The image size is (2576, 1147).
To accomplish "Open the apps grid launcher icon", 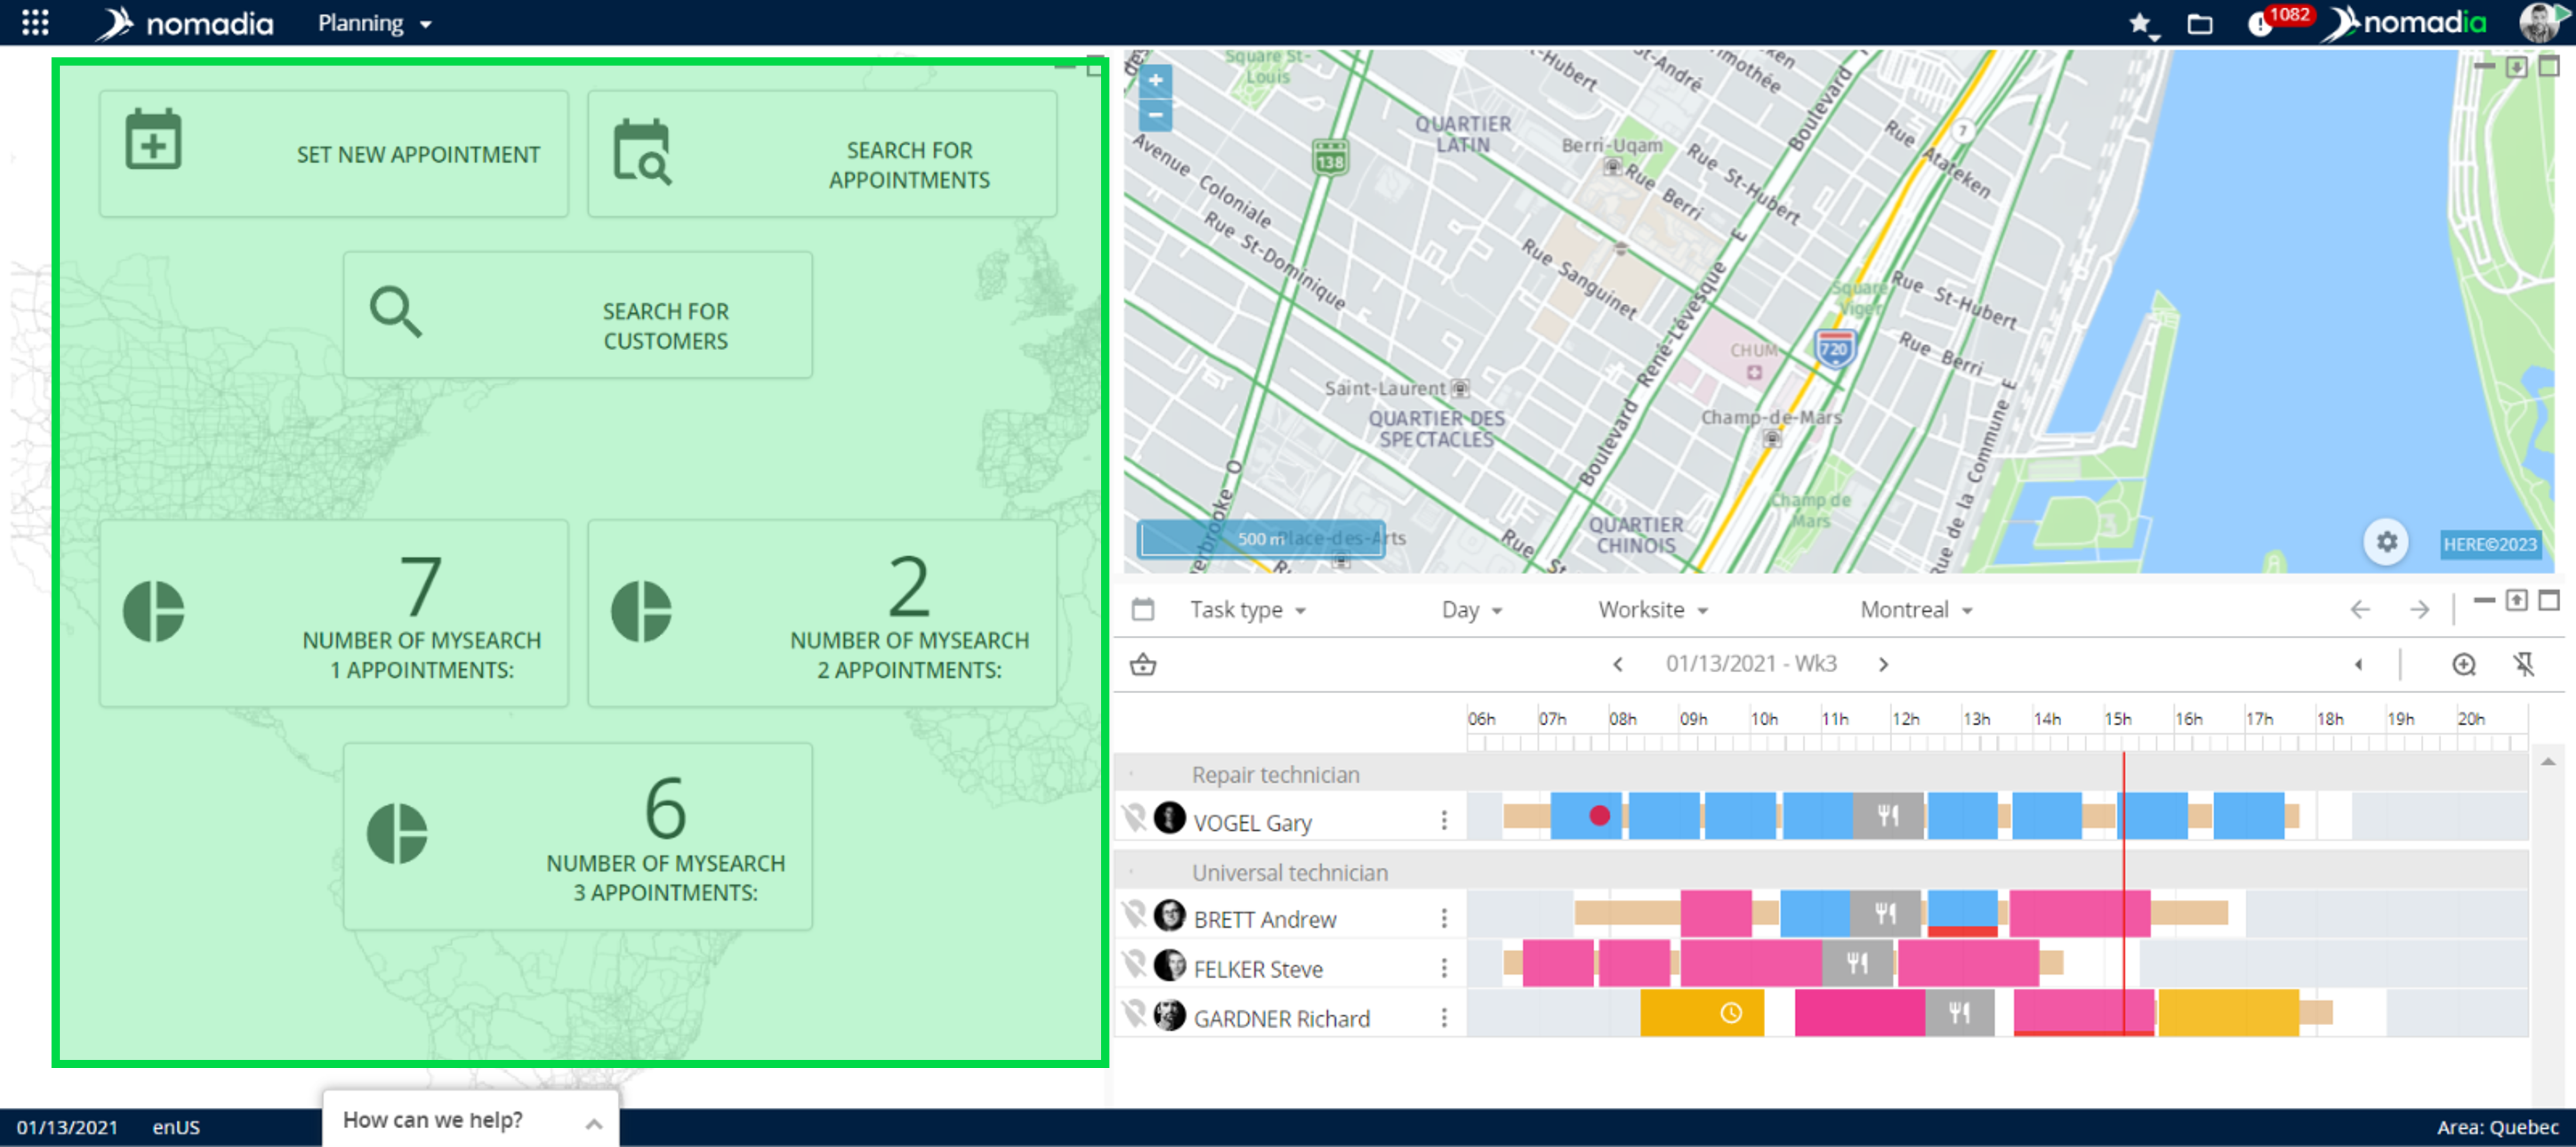I will pos(35,22).
